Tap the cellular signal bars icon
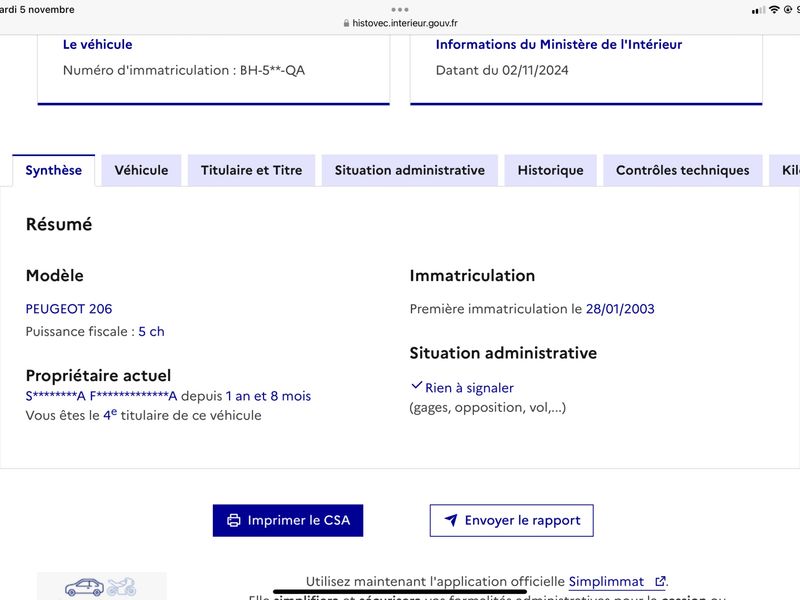The width and height of the screenshot is (800, 600). (758, 10)
